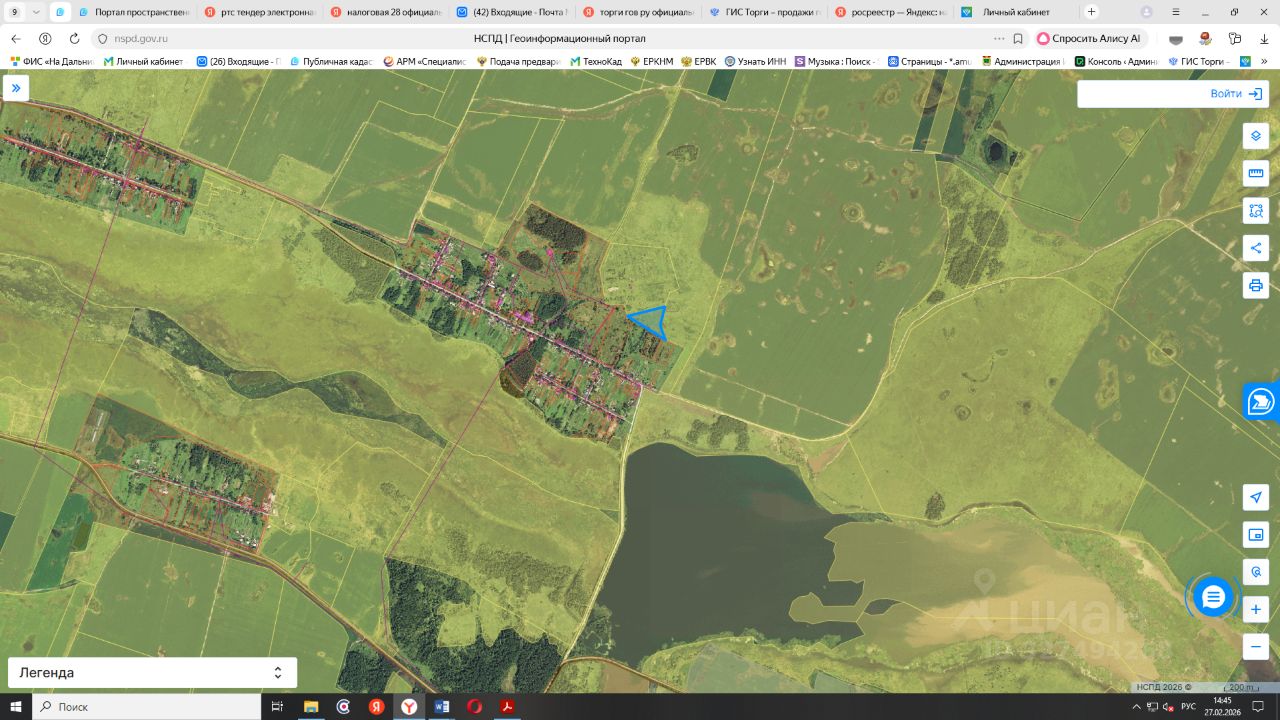1280x720 pixels.
Task: Switch the РУС keyboard language indicator
Action: click(x=1188, y=707)
